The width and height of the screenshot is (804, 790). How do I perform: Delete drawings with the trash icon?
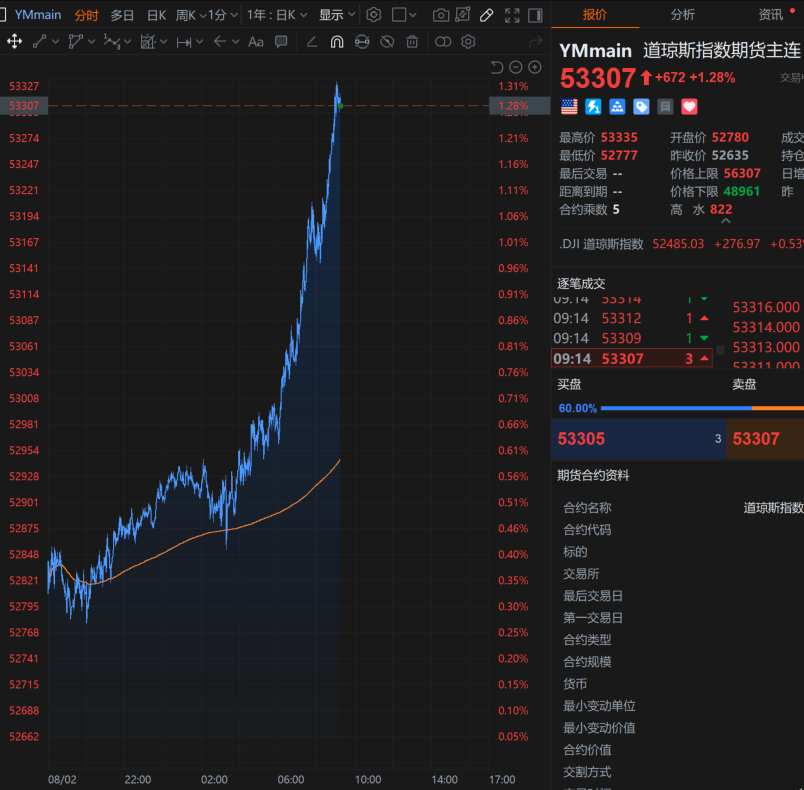pos(412,42)
